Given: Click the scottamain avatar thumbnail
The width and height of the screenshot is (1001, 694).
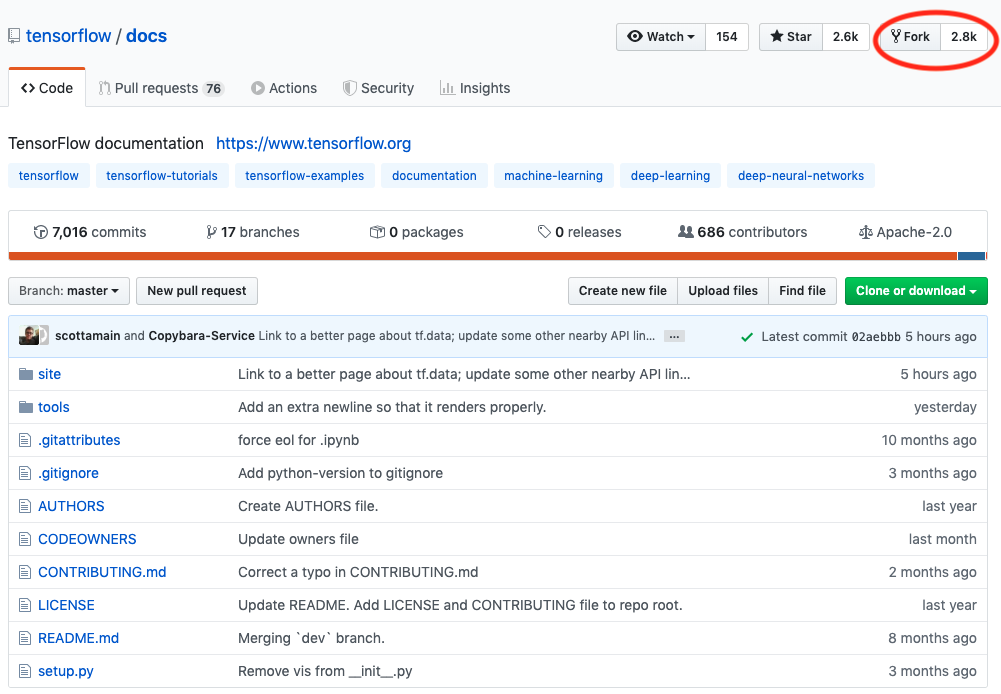Looking at the screenshot, I should tap(29, 335).
